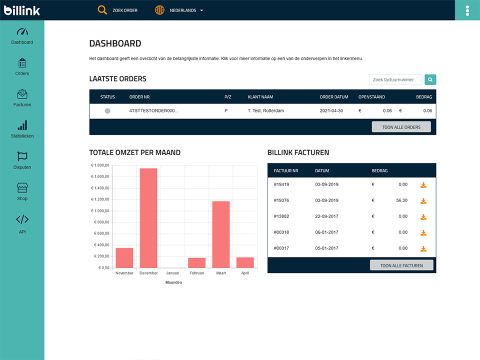Download invoice #15419

(423, 185)
